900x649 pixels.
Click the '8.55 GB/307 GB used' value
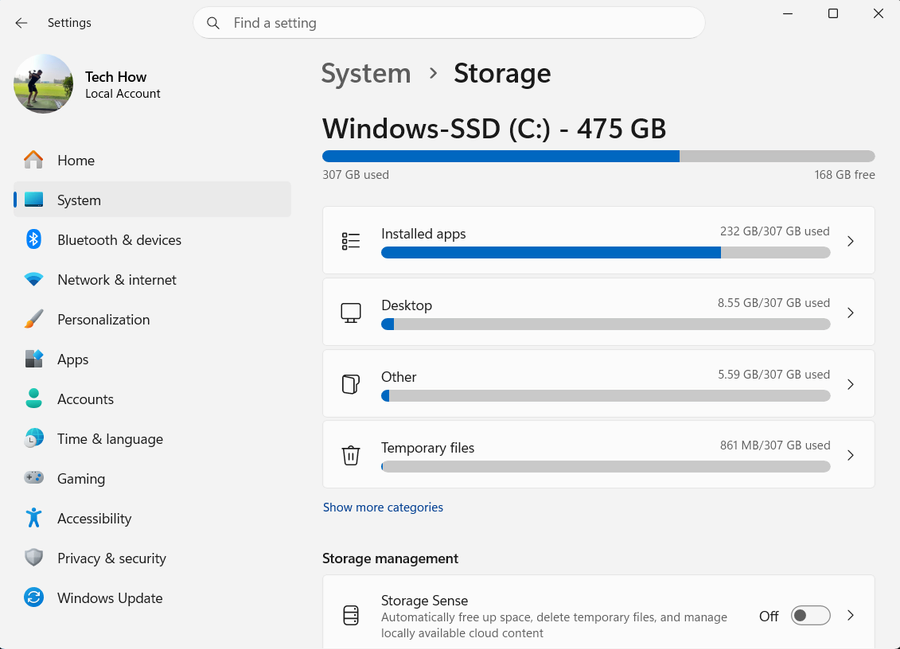tap(774, 302)
